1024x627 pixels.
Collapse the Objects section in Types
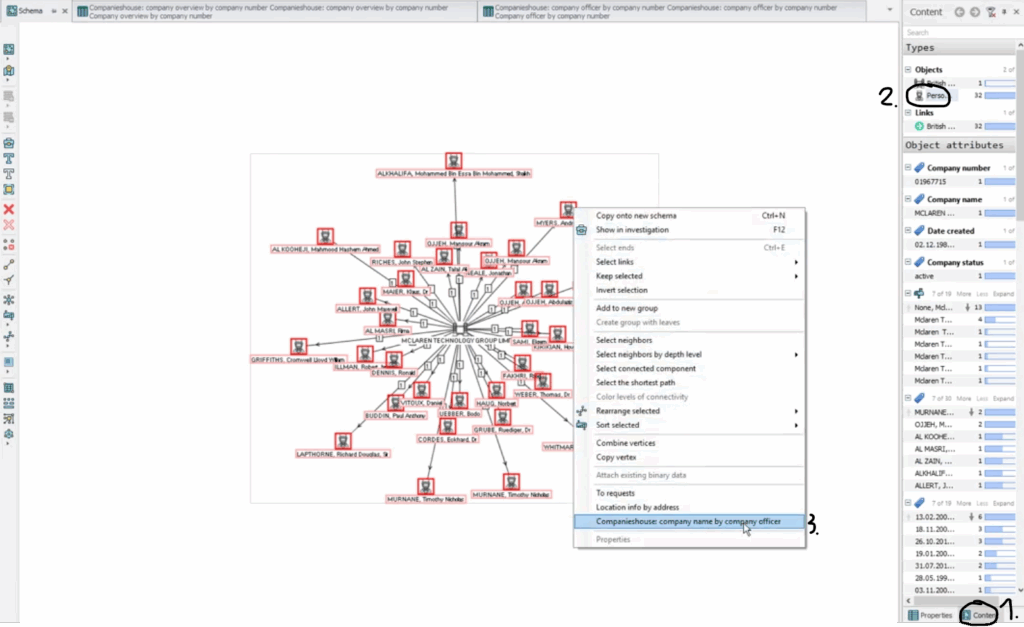click(909, 70)
